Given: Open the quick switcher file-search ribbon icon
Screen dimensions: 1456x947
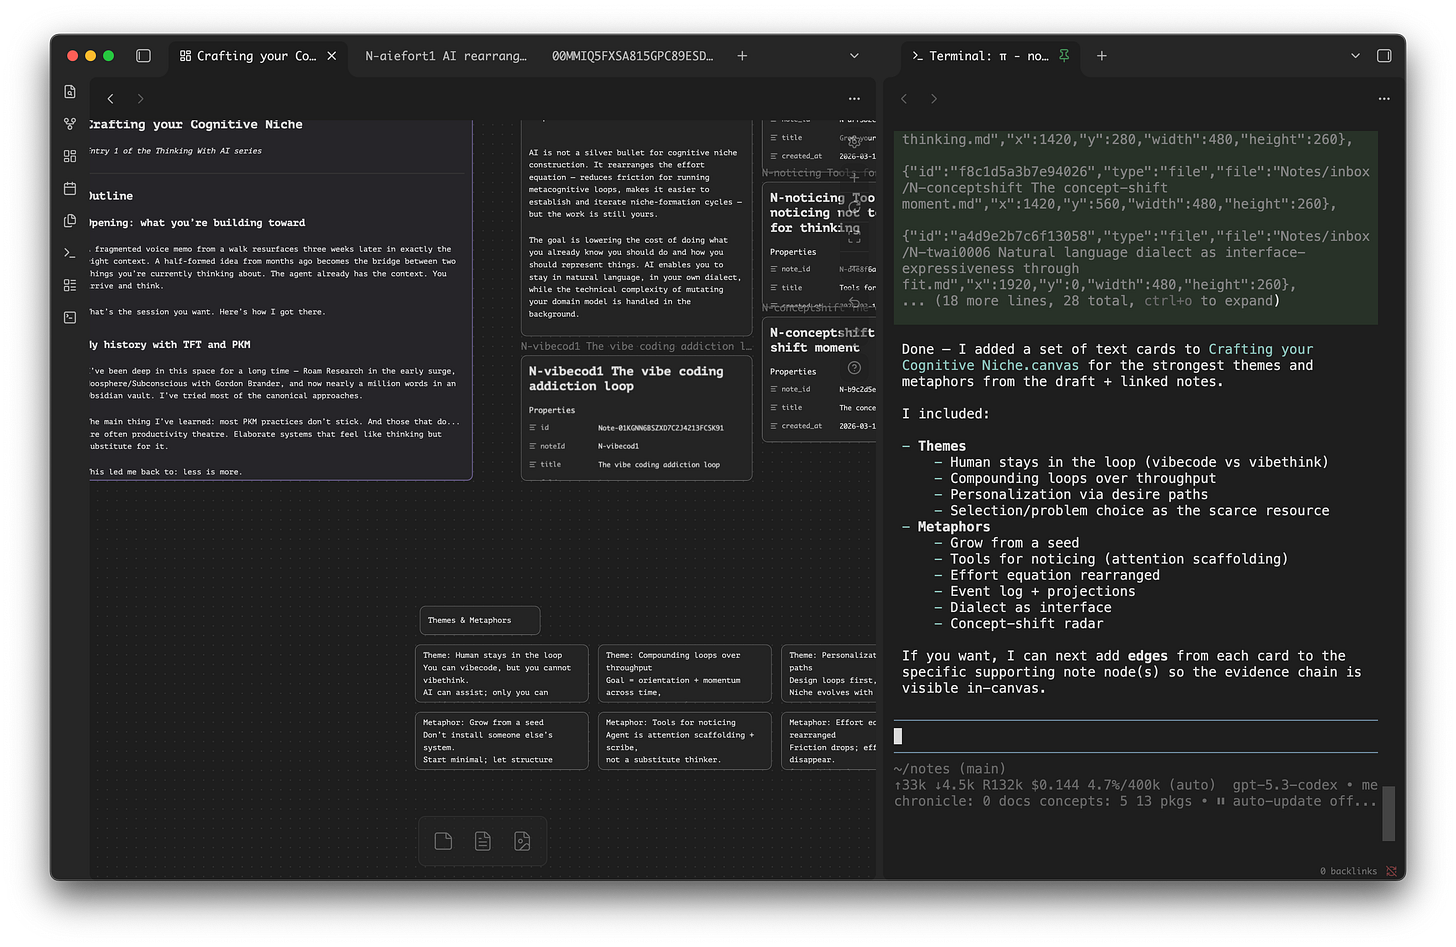Looking at the screenshot, I should tap(70, 92).
